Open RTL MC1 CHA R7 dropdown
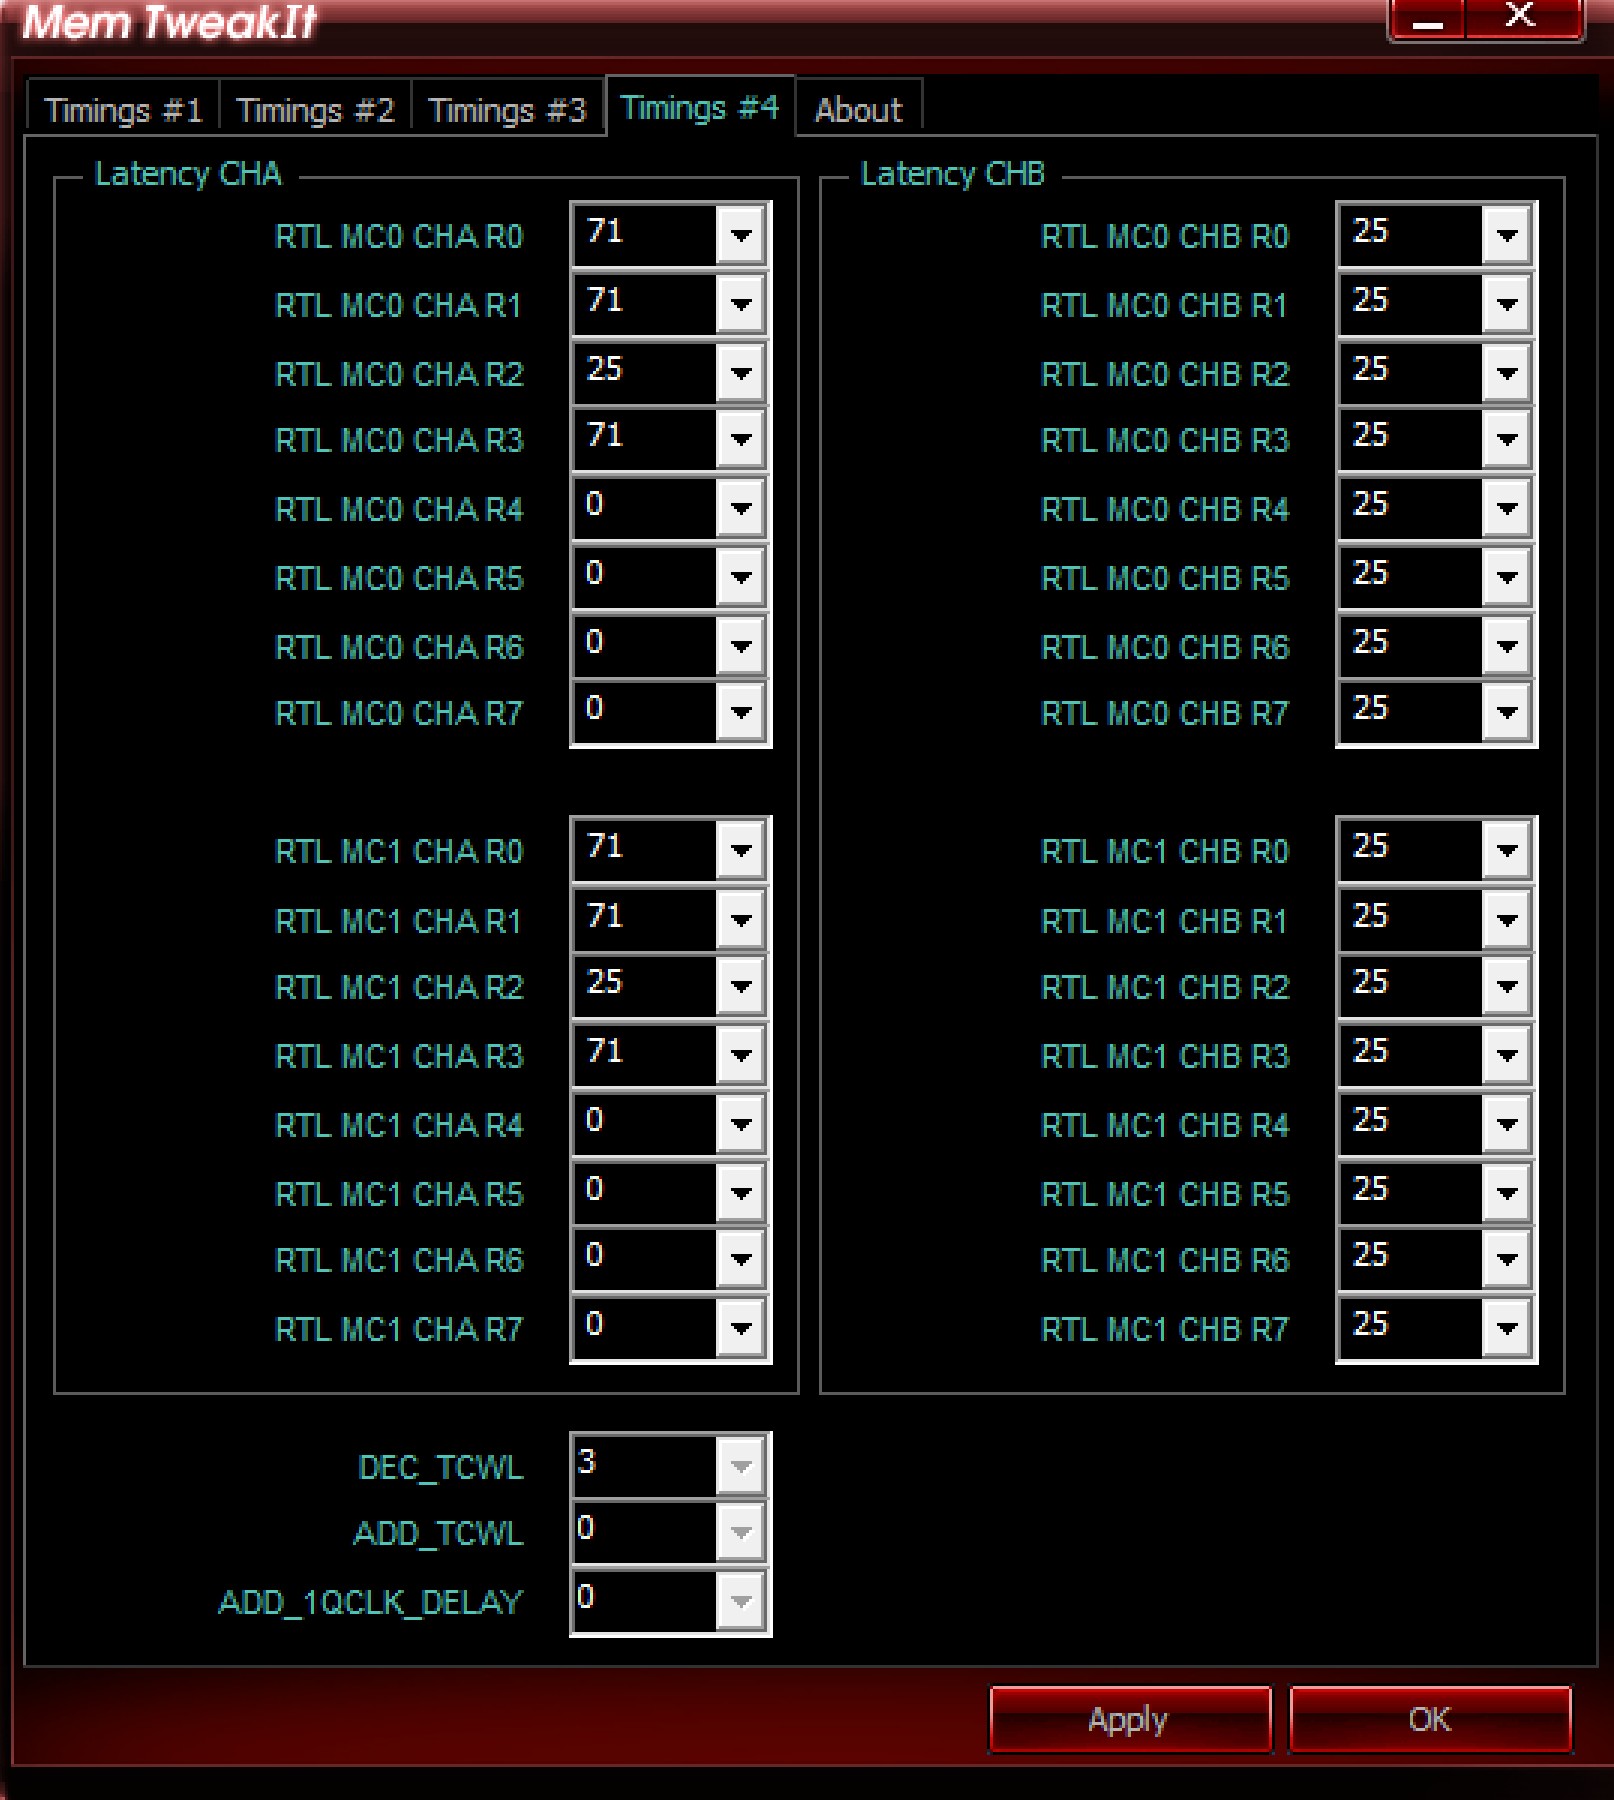The image size is (1614, 1800). [740, 1328]
